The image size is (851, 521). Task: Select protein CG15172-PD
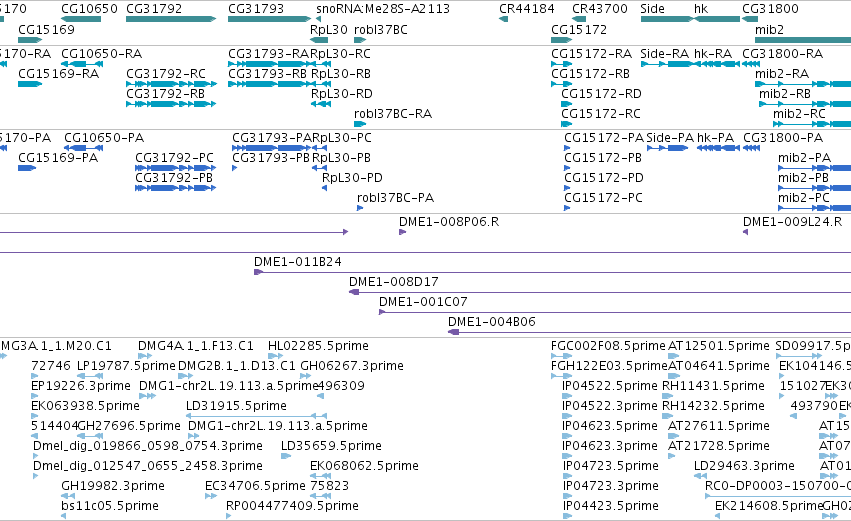[x=604, y=178]
